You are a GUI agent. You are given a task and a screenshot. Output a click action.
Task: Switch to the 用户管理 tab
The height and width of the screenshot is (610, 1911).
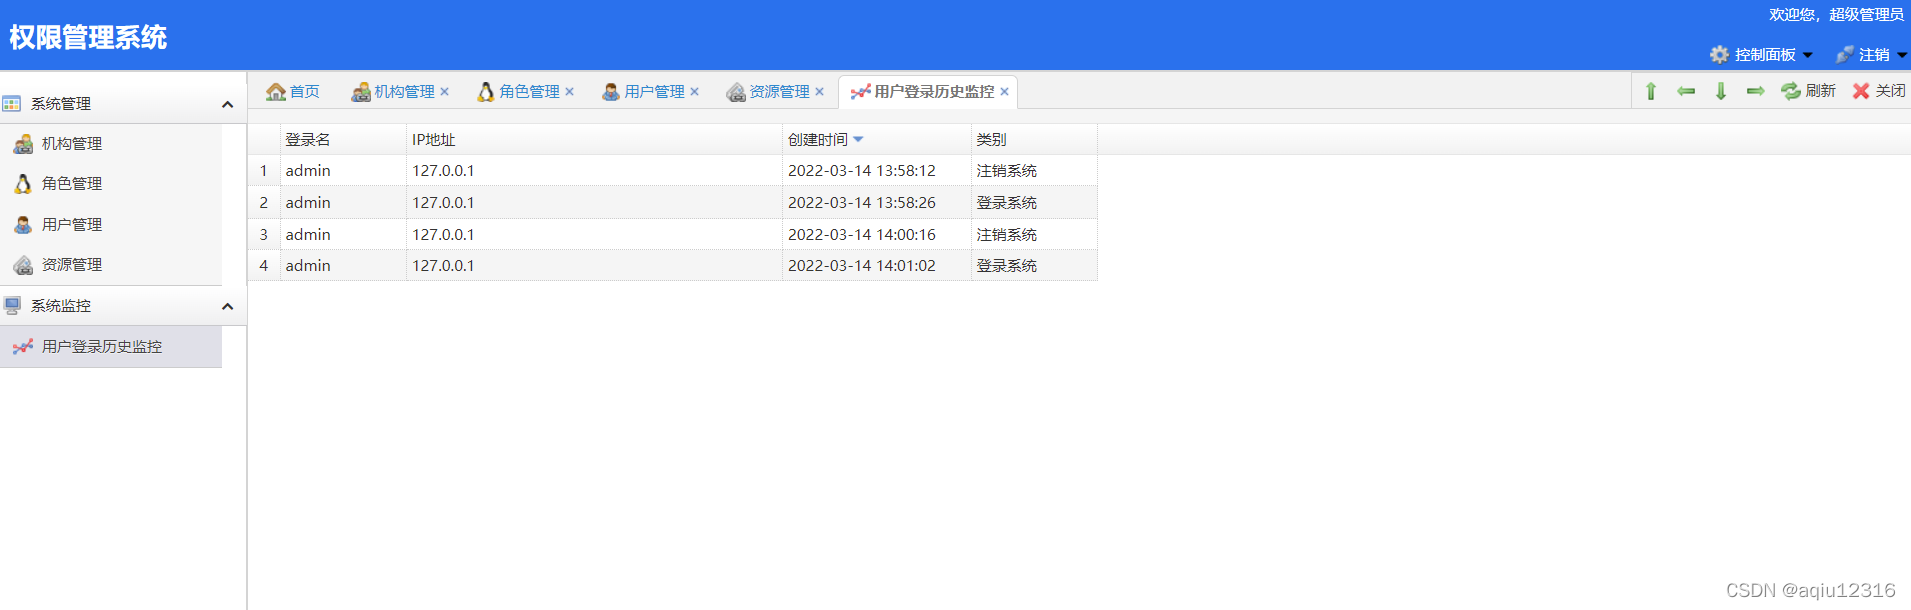(x=644, y=92)
